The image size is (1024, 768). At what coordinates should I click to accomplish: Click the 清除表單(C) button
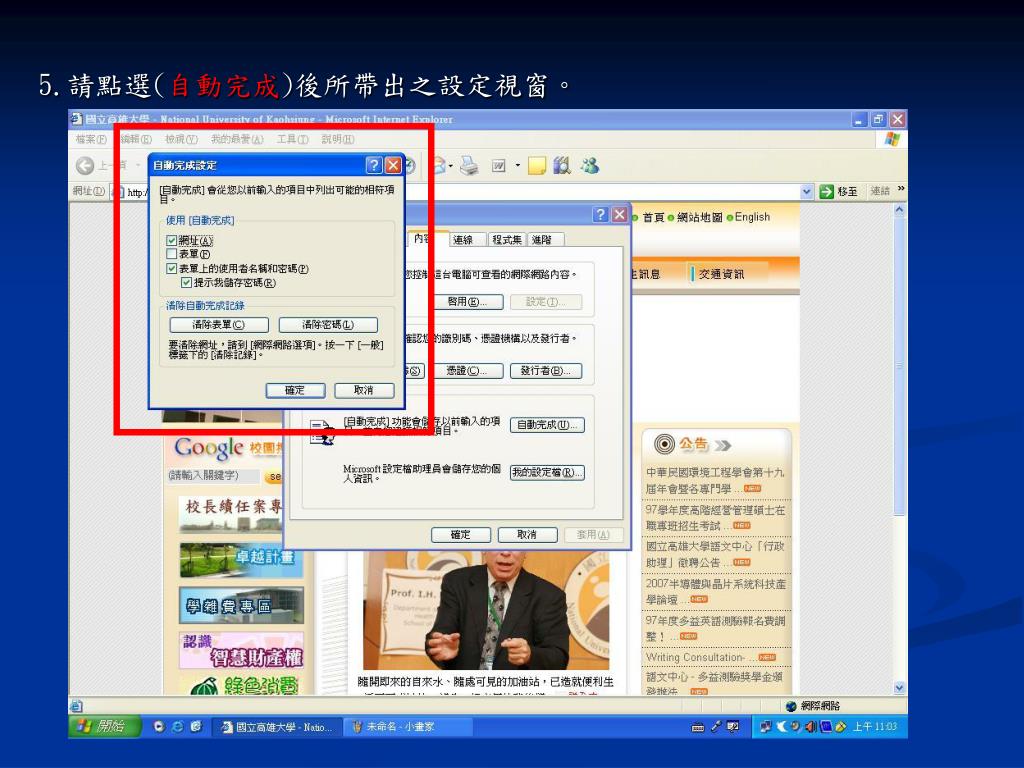pyautogui.click(x=219, y=325)
